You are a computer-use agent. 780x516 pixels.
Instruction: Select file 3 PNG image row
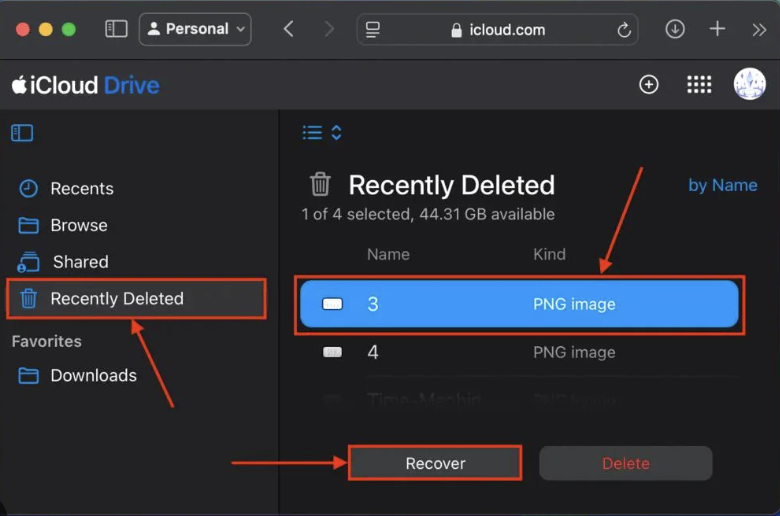click(519, 304)
